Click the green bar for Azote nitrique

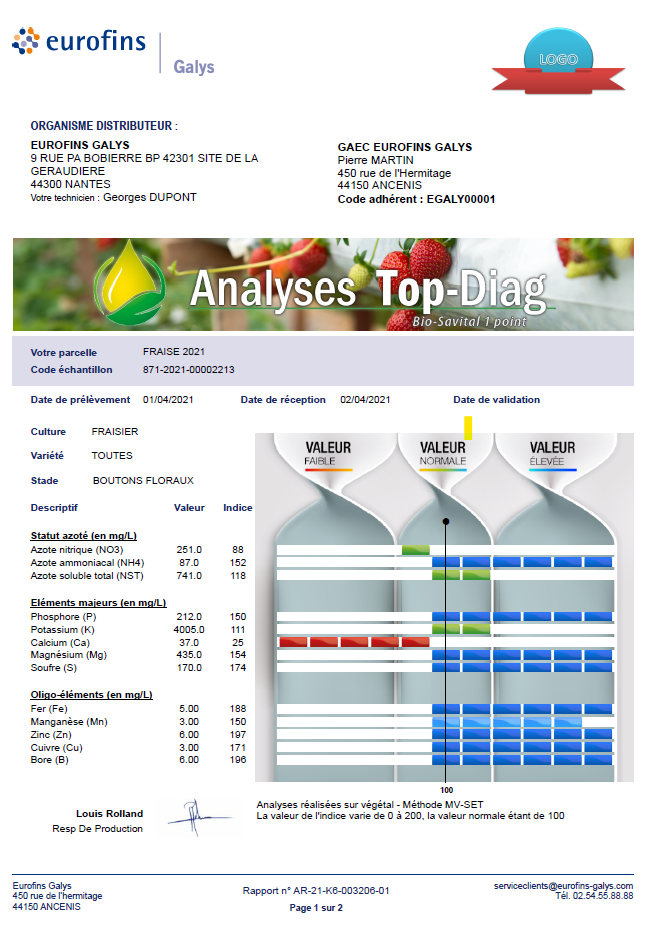(415, 550)
